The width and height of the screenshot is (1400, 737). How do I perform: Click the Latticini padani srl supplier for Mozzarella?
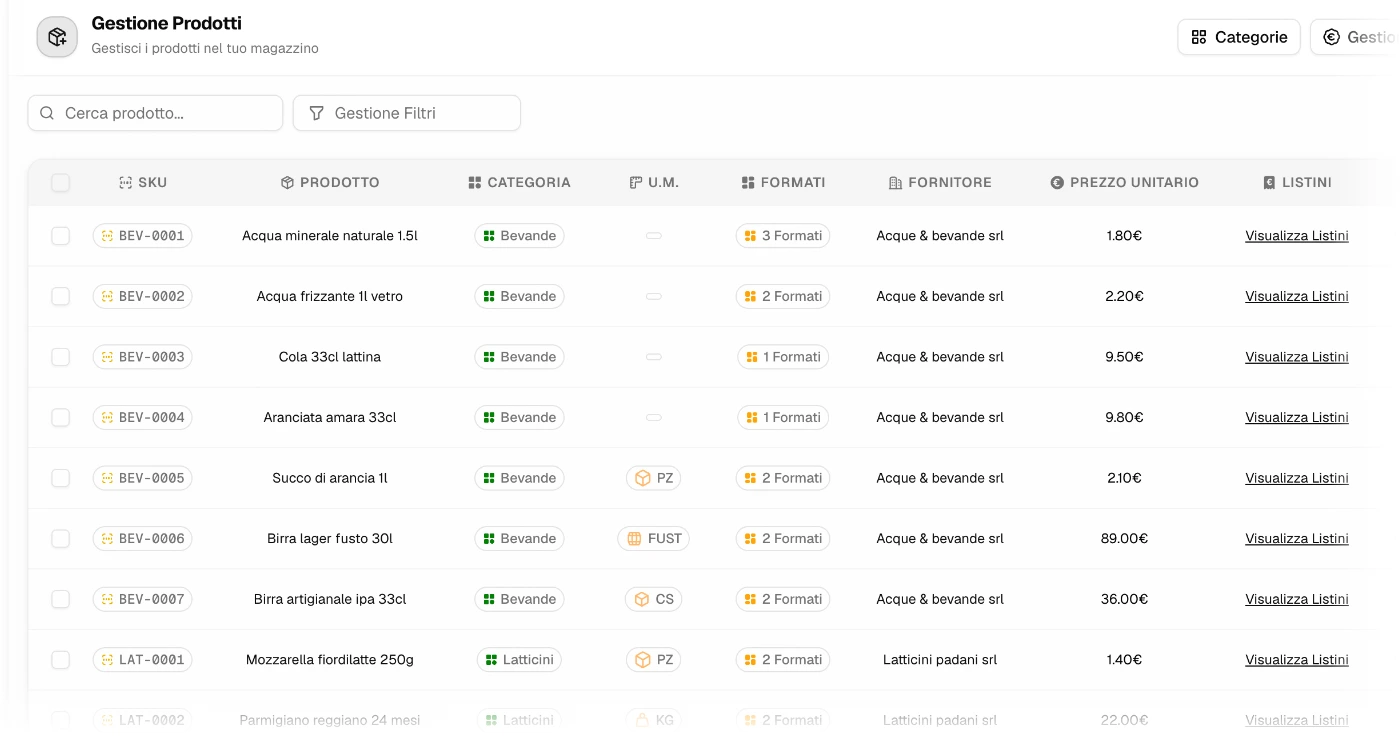[940, 660]
